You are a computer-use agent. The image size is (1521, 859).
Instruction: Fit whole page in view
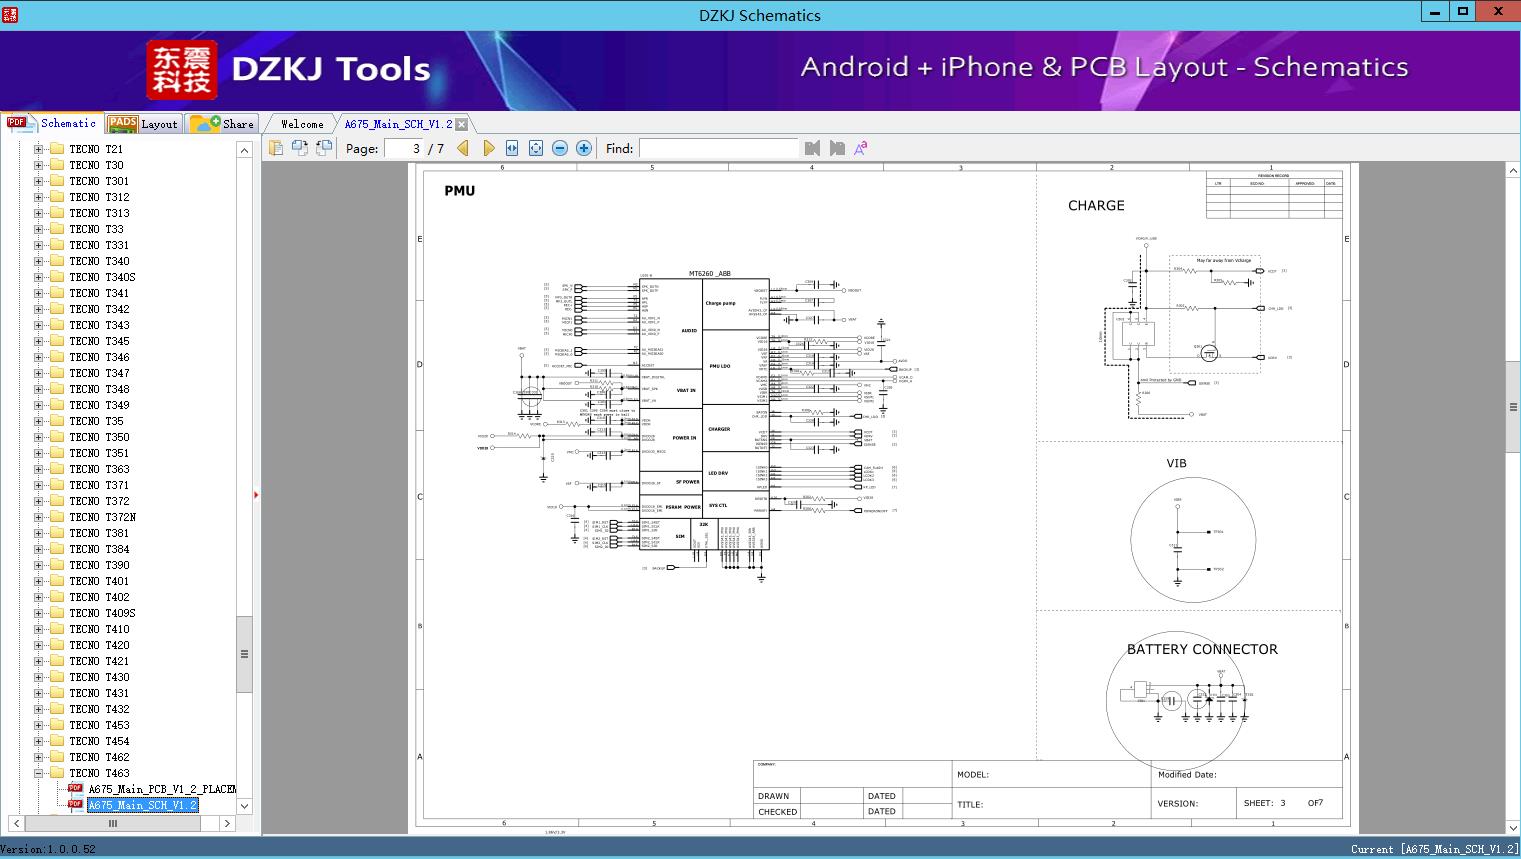pyautogui.click(x=536, y=148)
